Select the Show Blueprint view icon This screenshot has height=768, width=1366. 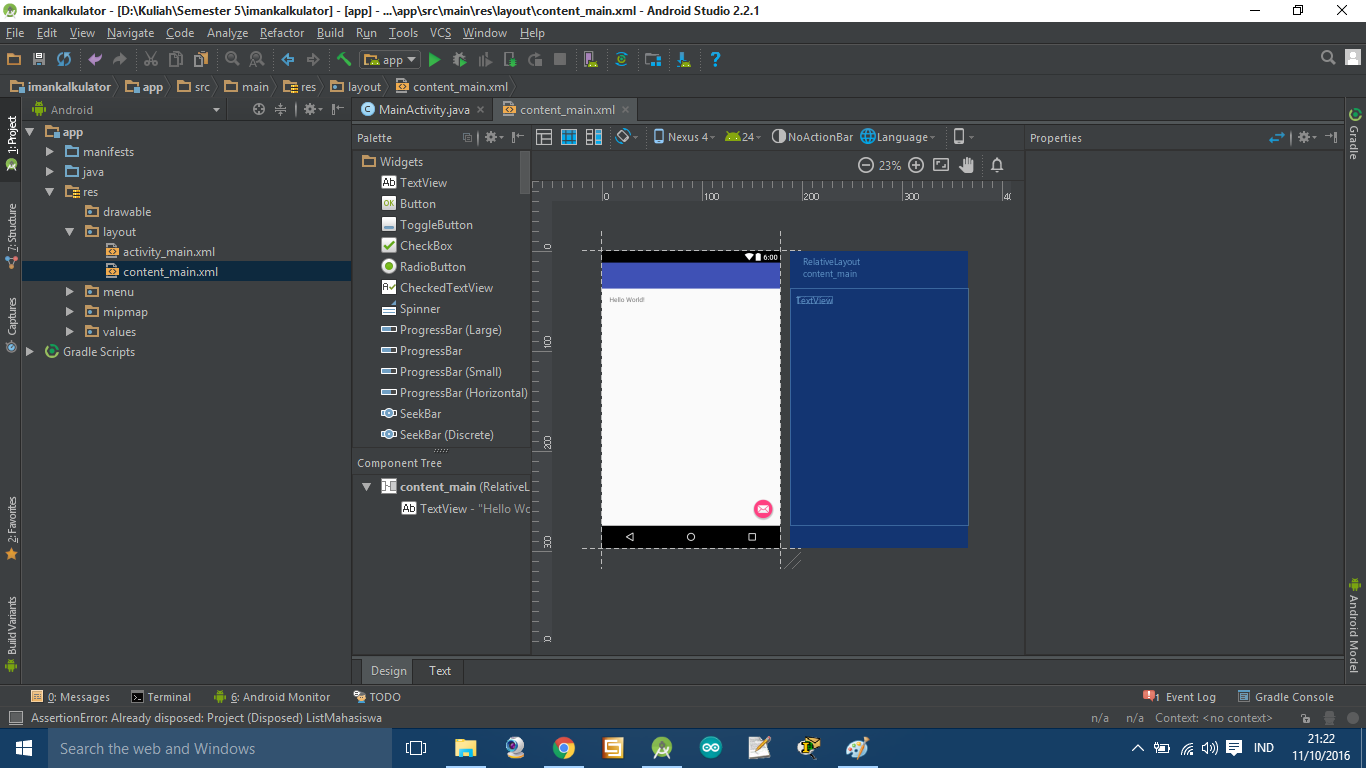[570, 137]
